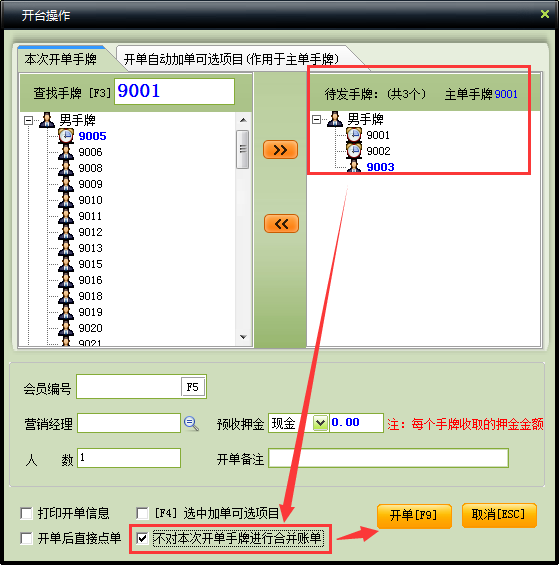Image resolution: width=559 pixels, height=565 pixels.
Task: Open the 现金 payment type dropdown
Action: tap(320, 423)
